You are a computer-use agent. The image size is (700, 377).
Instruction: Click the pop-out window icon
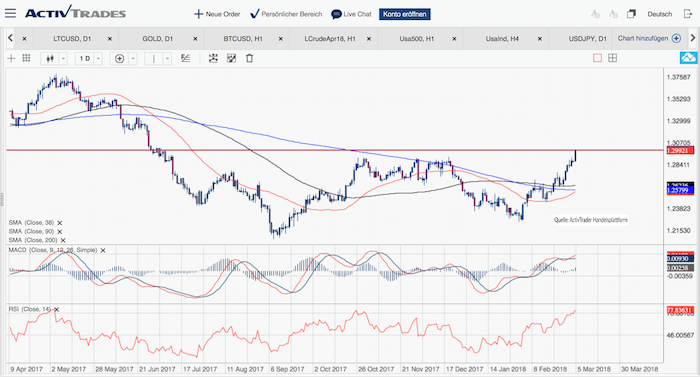coord(631,14)
